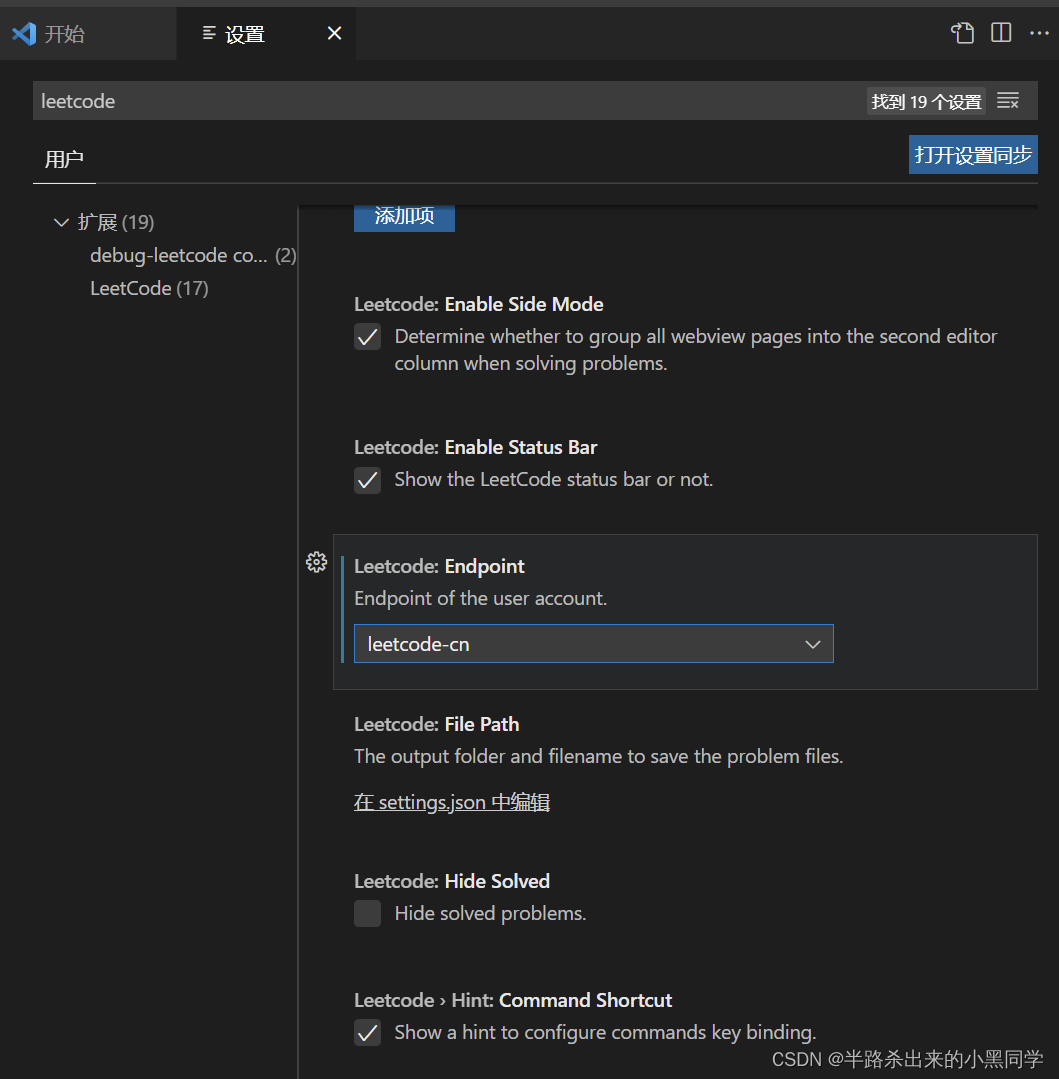Switch to the 开始 tab
This screenshot has width=1059, height=1079.
[x=65, y=33]
